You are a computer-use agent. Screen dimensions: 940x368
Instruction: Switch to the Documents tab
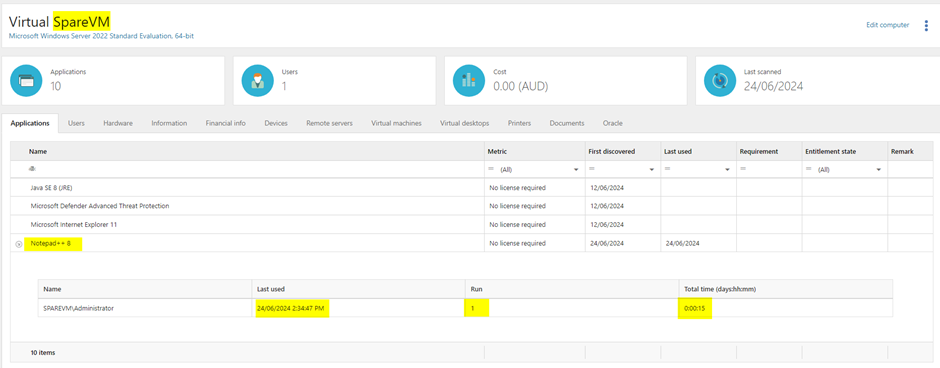pyautogui.click(x=567, y=123)
